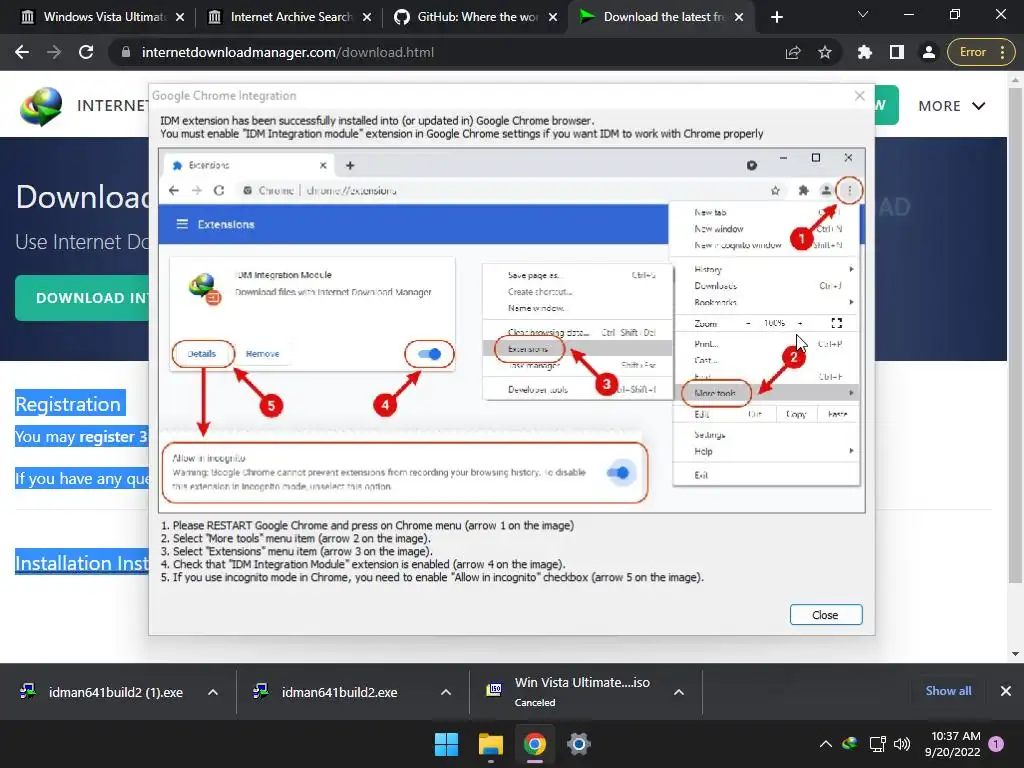This screenshot has width=1024, height=768.
Task: Open the clock showing 10:37 AM
Action: click(x=952, y=744)
